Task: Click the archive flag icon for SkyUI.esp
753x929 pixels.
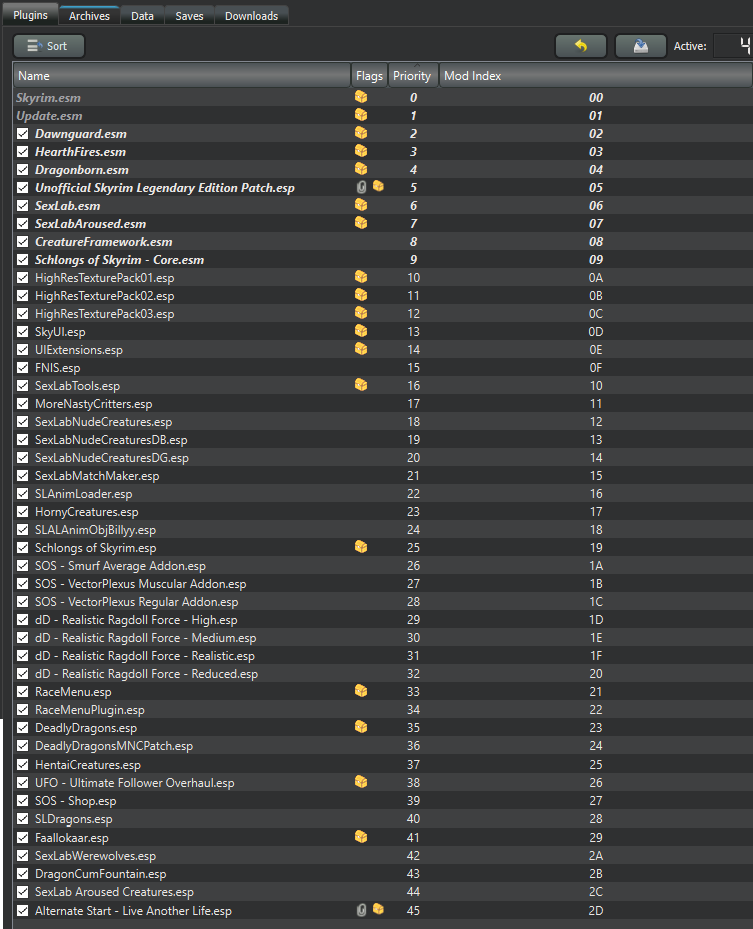Action: [x=361, y=331]
